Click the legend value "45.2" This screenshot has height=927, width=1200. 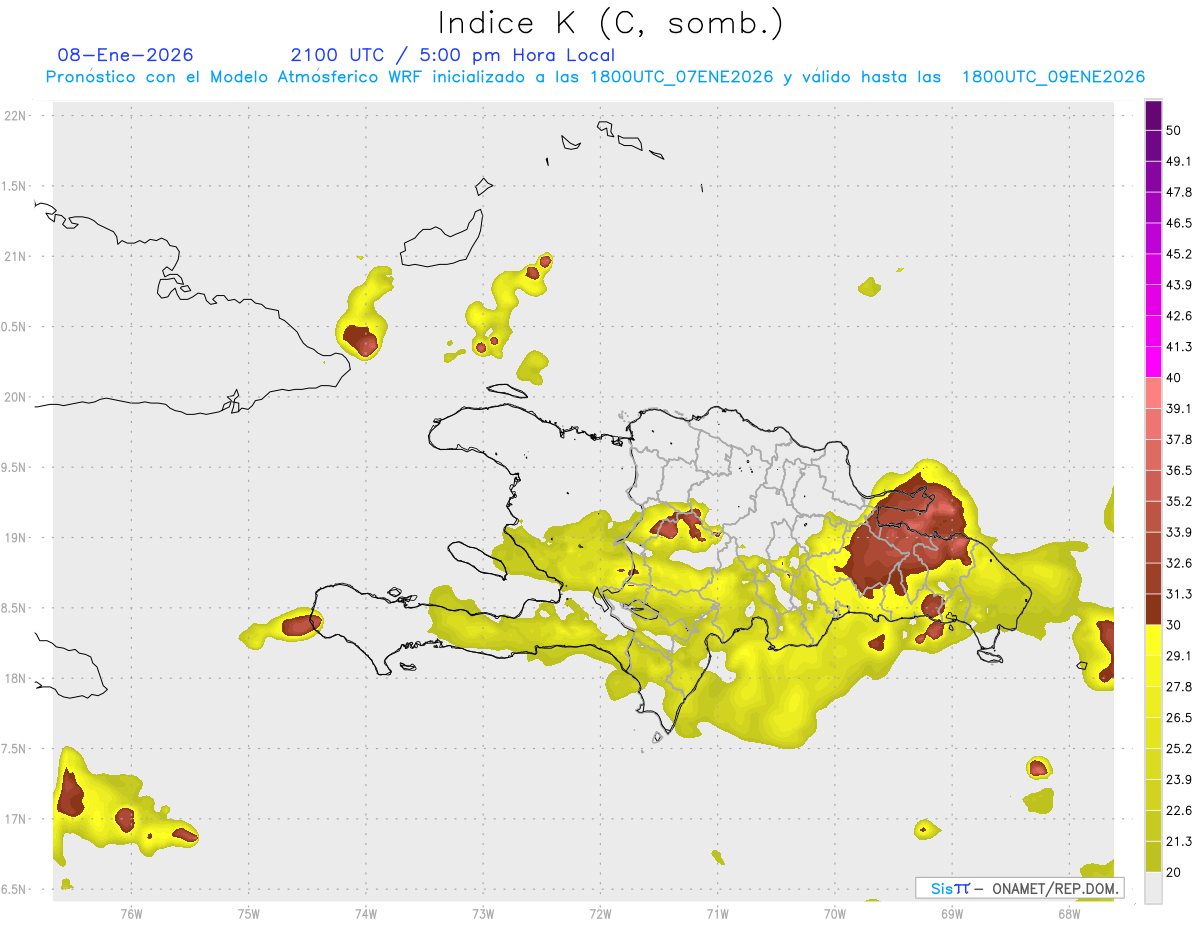pos(1179,254)
